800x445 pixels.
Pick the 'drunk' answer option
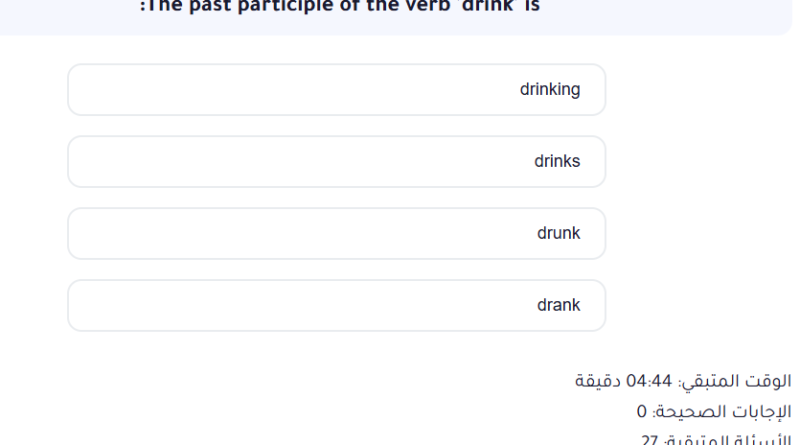coord(337,234)
